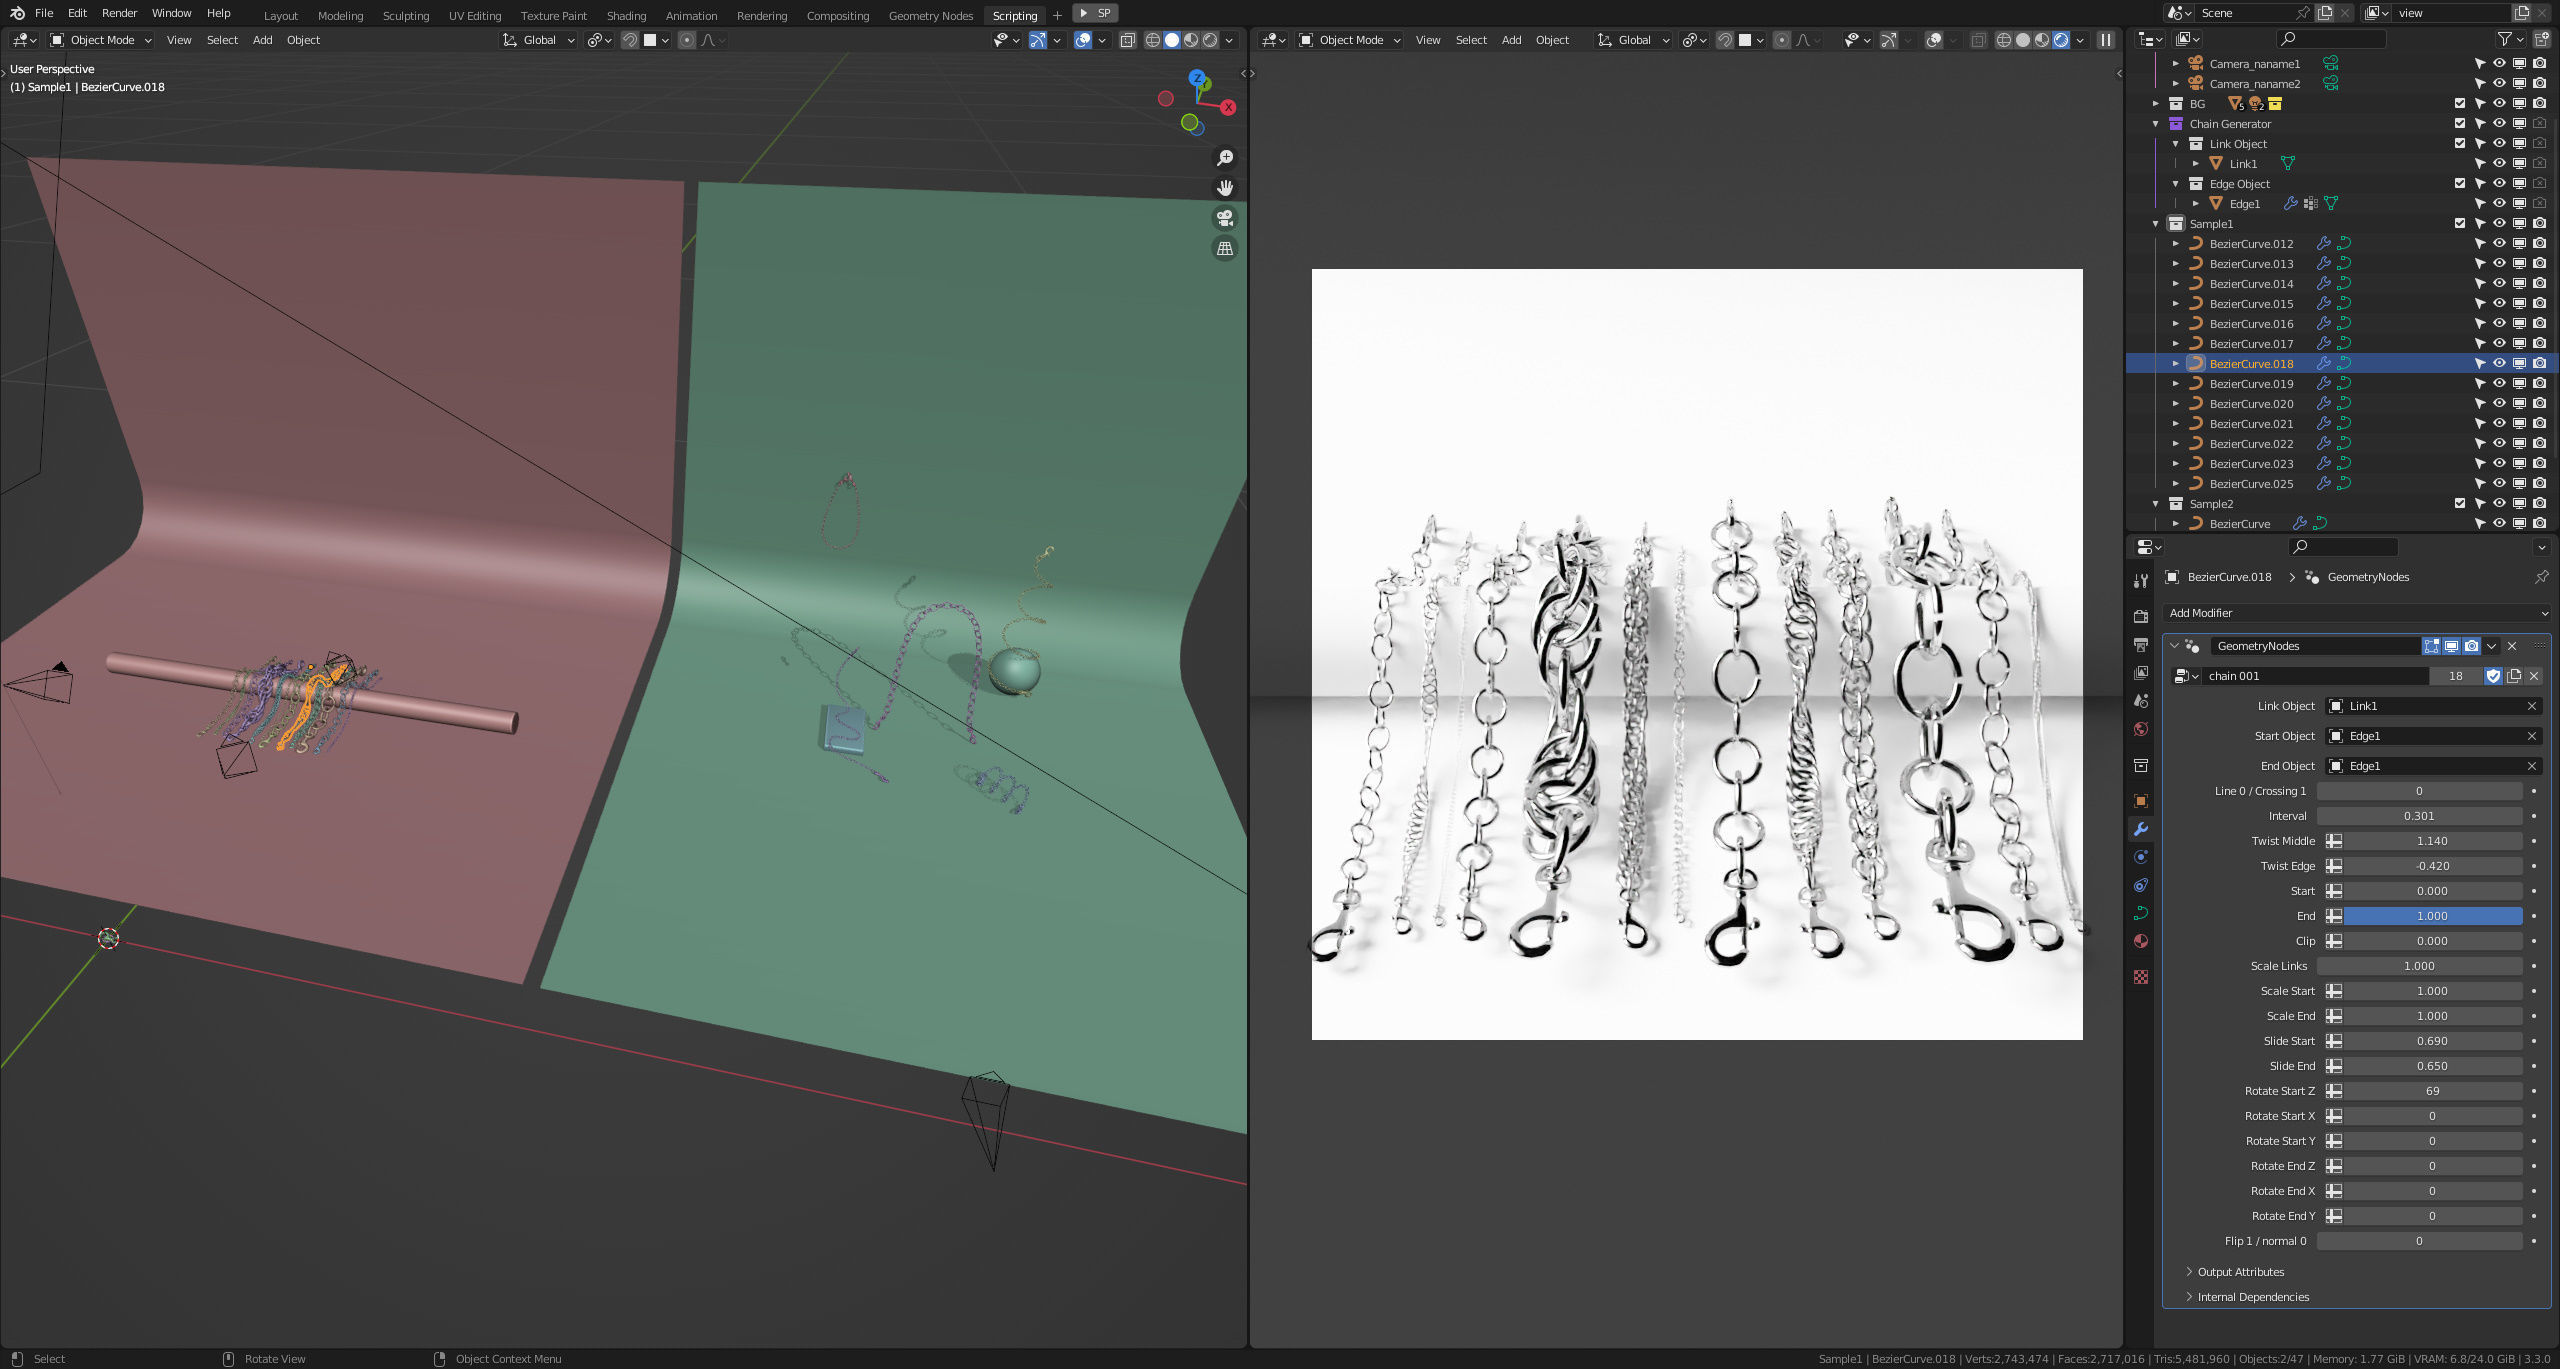Uncheck Chain Generator collection exclude checkbox

click(2460, 124)
